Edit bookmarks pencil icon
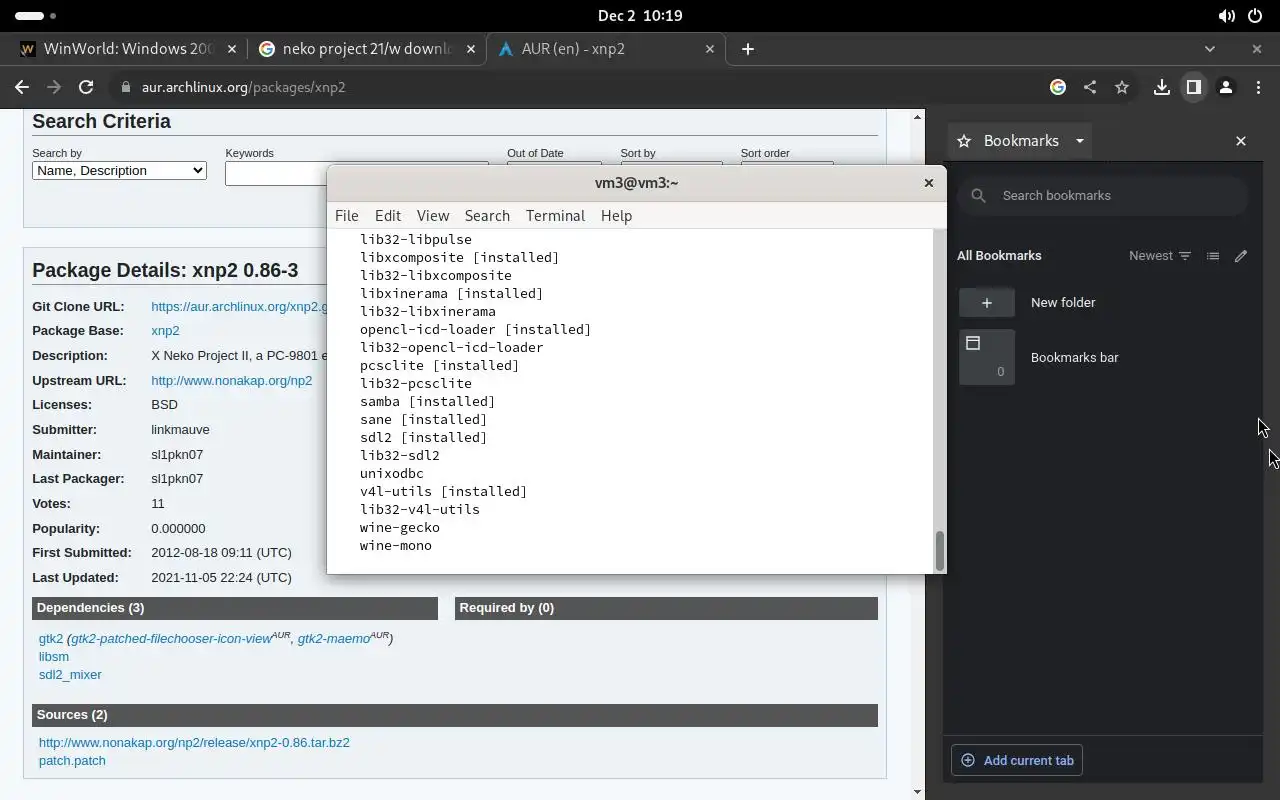The height and width of the screenshot is (800, 1280). (x=1241, y=256)
